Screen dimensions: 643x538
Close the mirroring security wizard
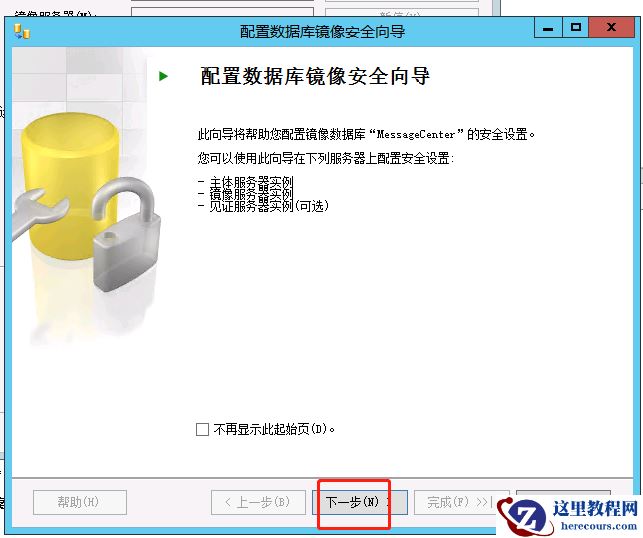click(x=611, y=28)
